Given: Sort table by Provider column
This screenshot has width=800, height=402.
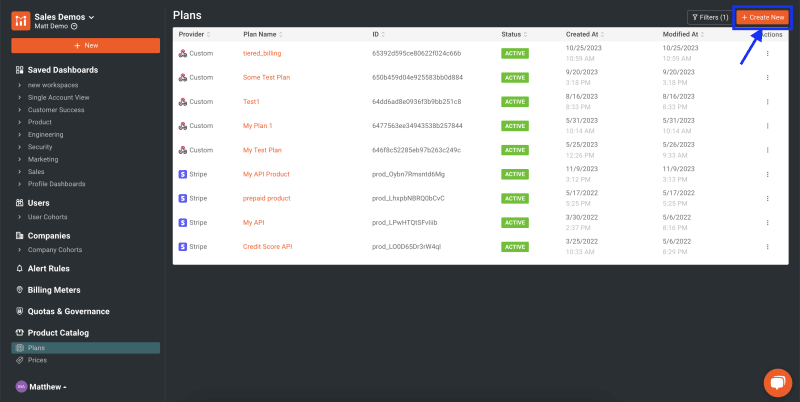Looking at the screenshot, I should coord(194,35).
